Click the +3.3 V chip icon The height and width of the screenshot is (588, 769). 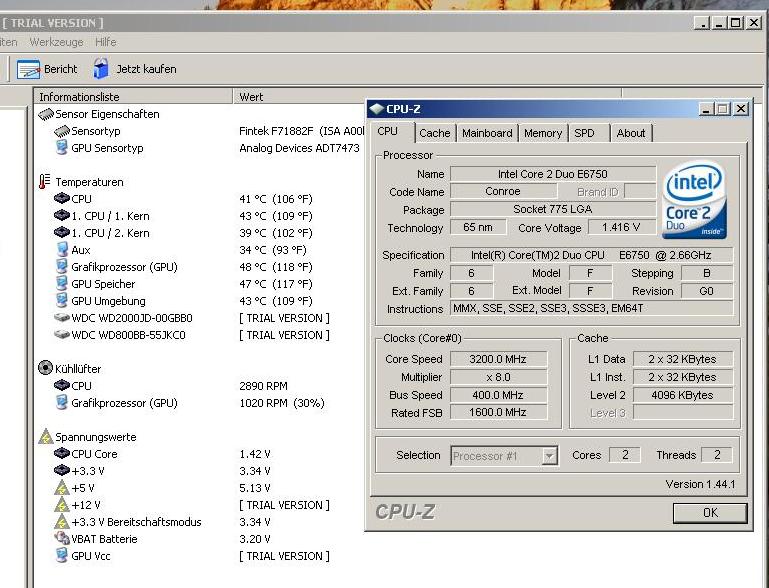[x=62, y=471]
